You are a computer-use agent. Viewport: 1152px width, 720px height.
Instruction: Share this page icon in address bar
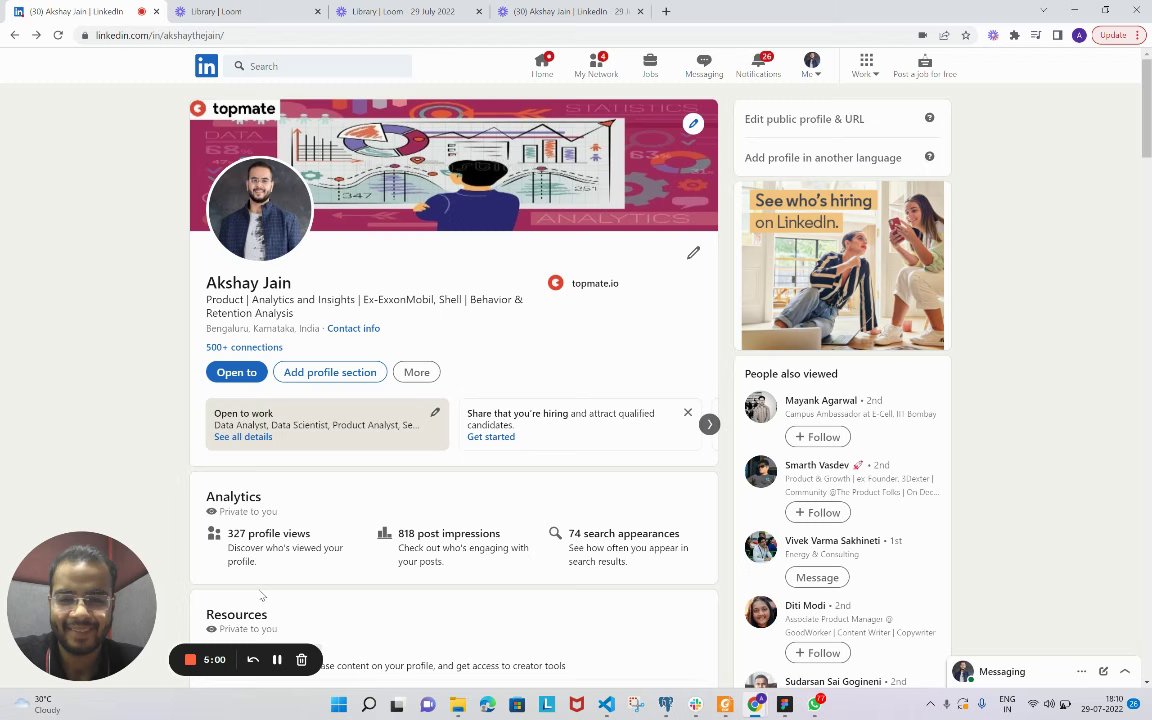pyautogui.click(x=944, y=35)
